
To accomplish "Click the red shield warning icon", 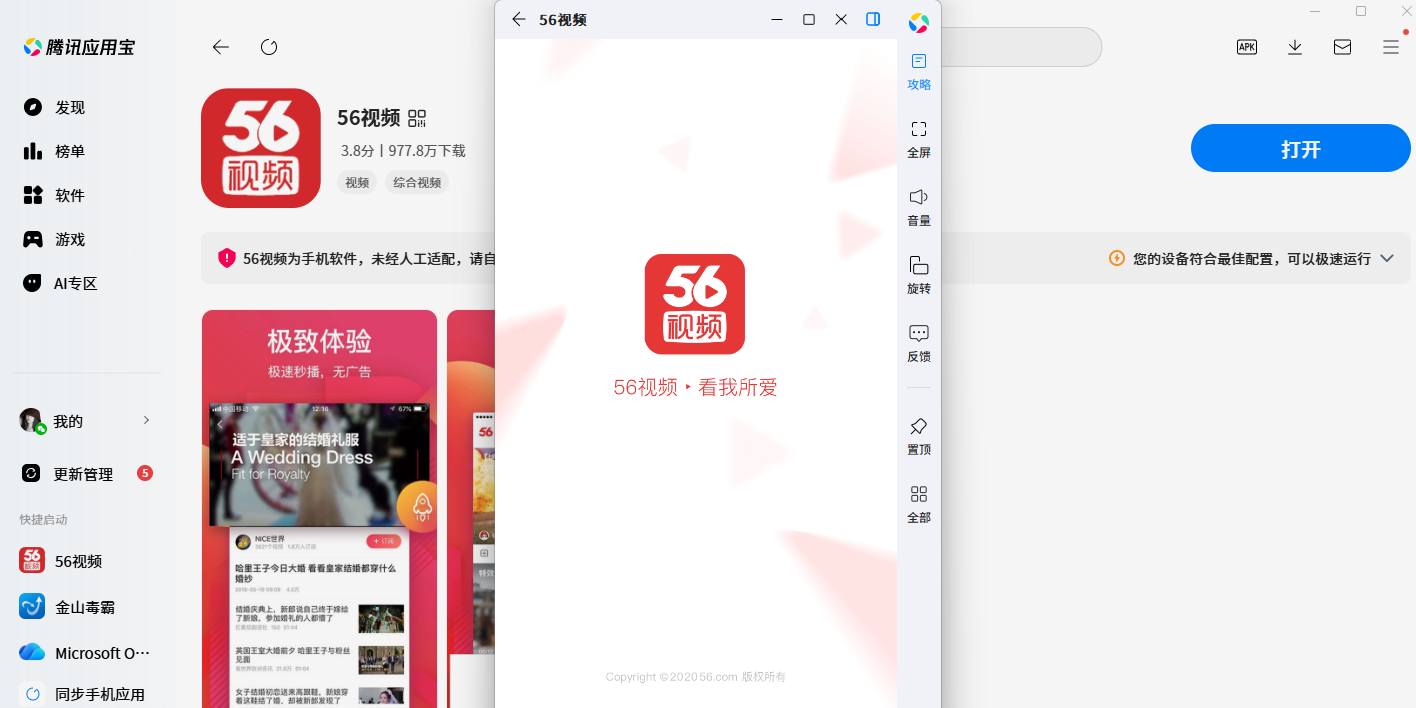I will (227, 258).
